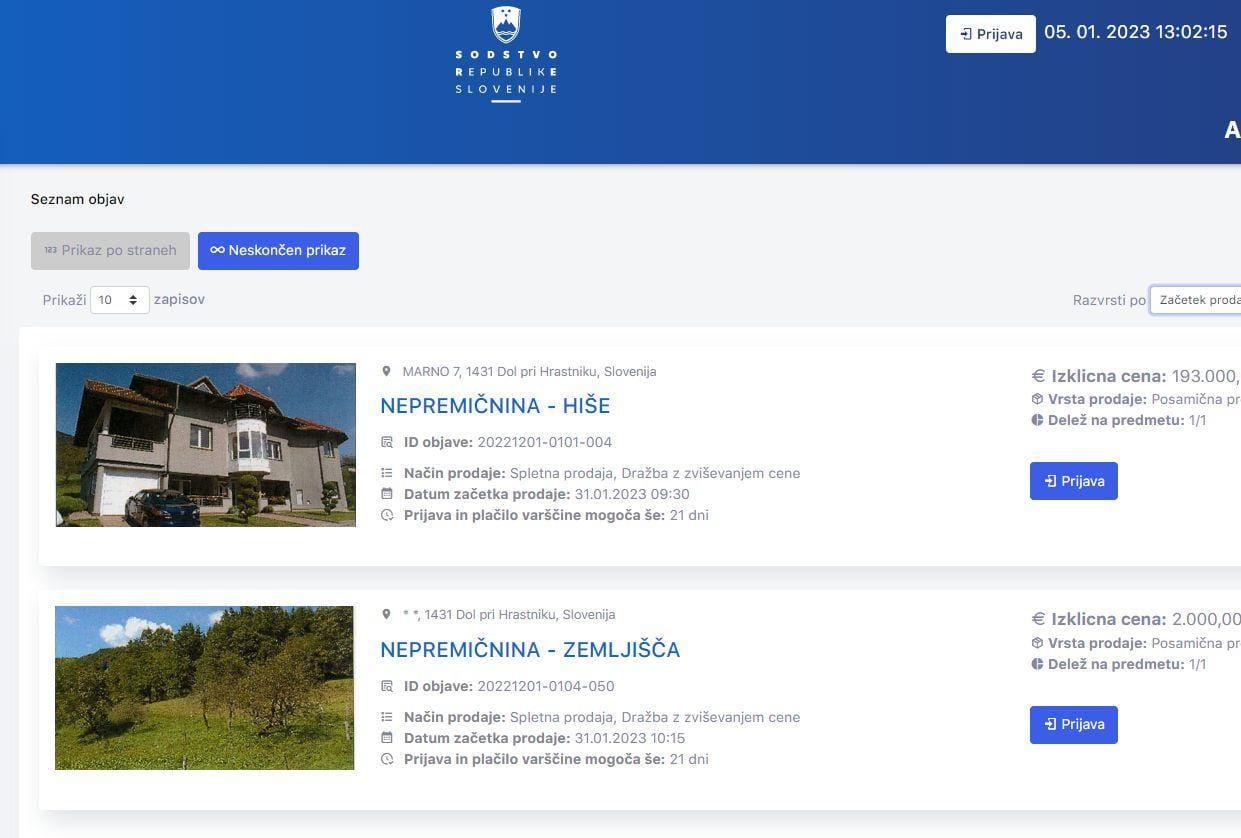
Task: Click the list icon beside Način prodaje
Action: (x=387, y=472)
